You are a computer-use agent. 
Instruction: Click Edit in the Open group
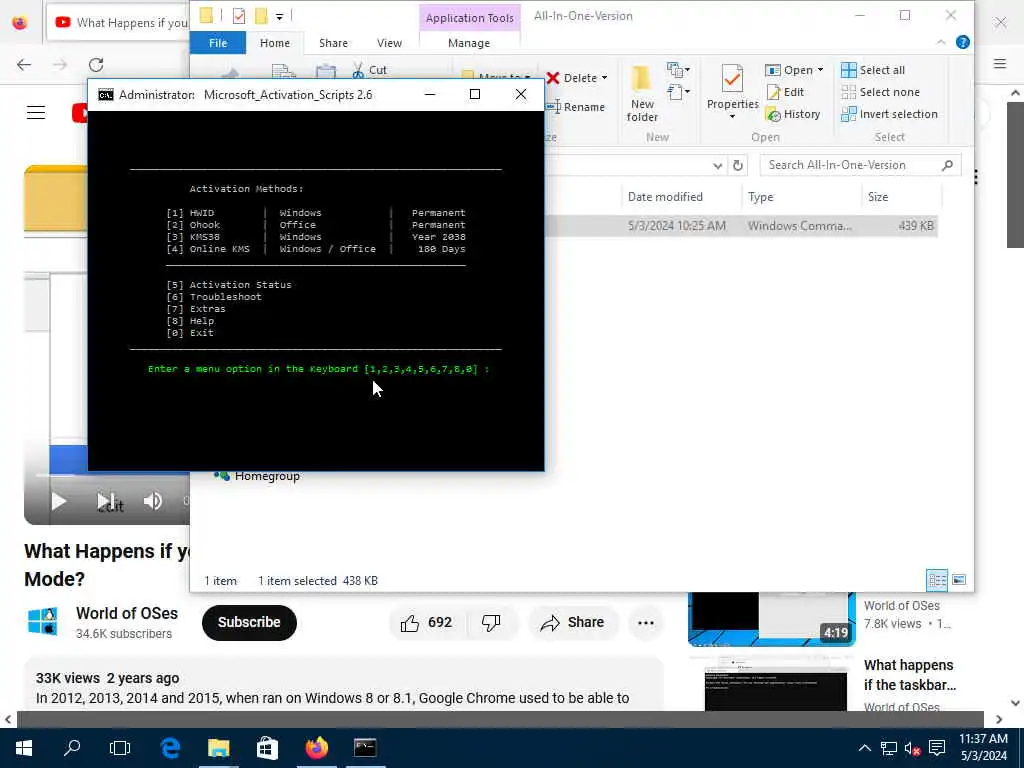786,92
